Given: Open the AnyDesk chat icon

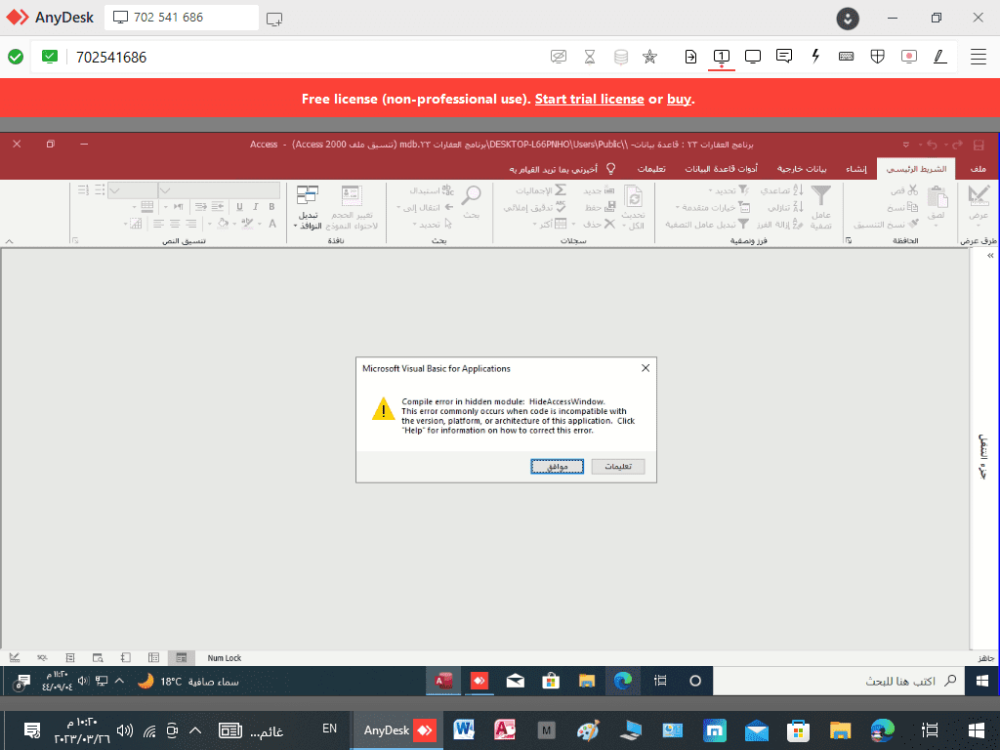Looking at the screenshot, I should 784,57.
